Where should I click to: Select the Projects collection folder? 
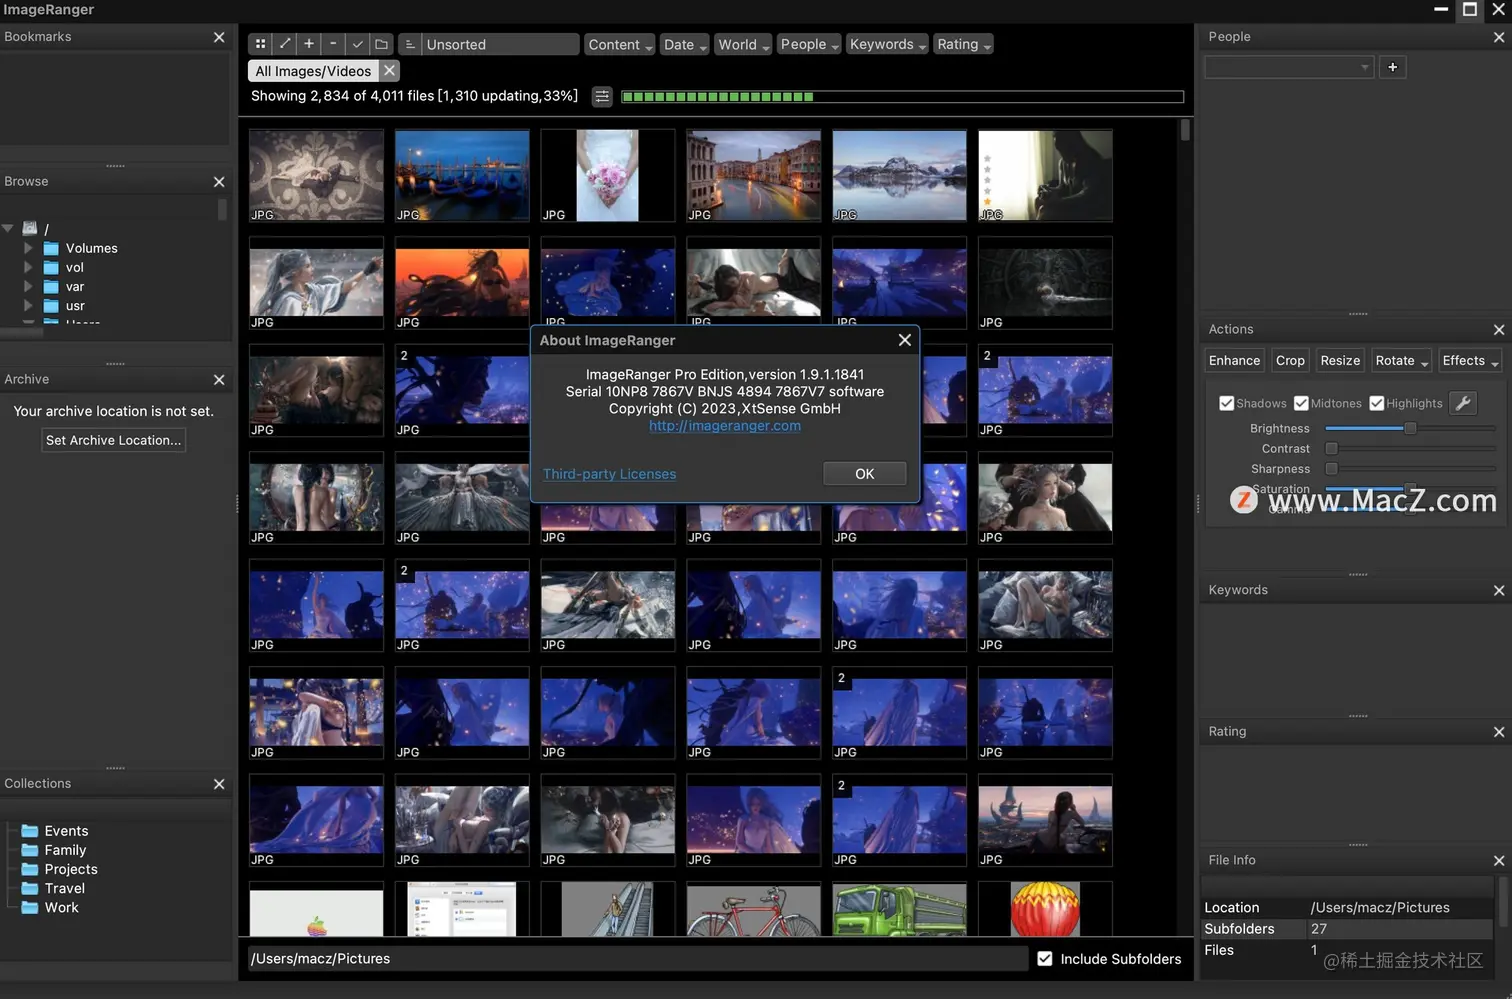(x=60, y=869)
